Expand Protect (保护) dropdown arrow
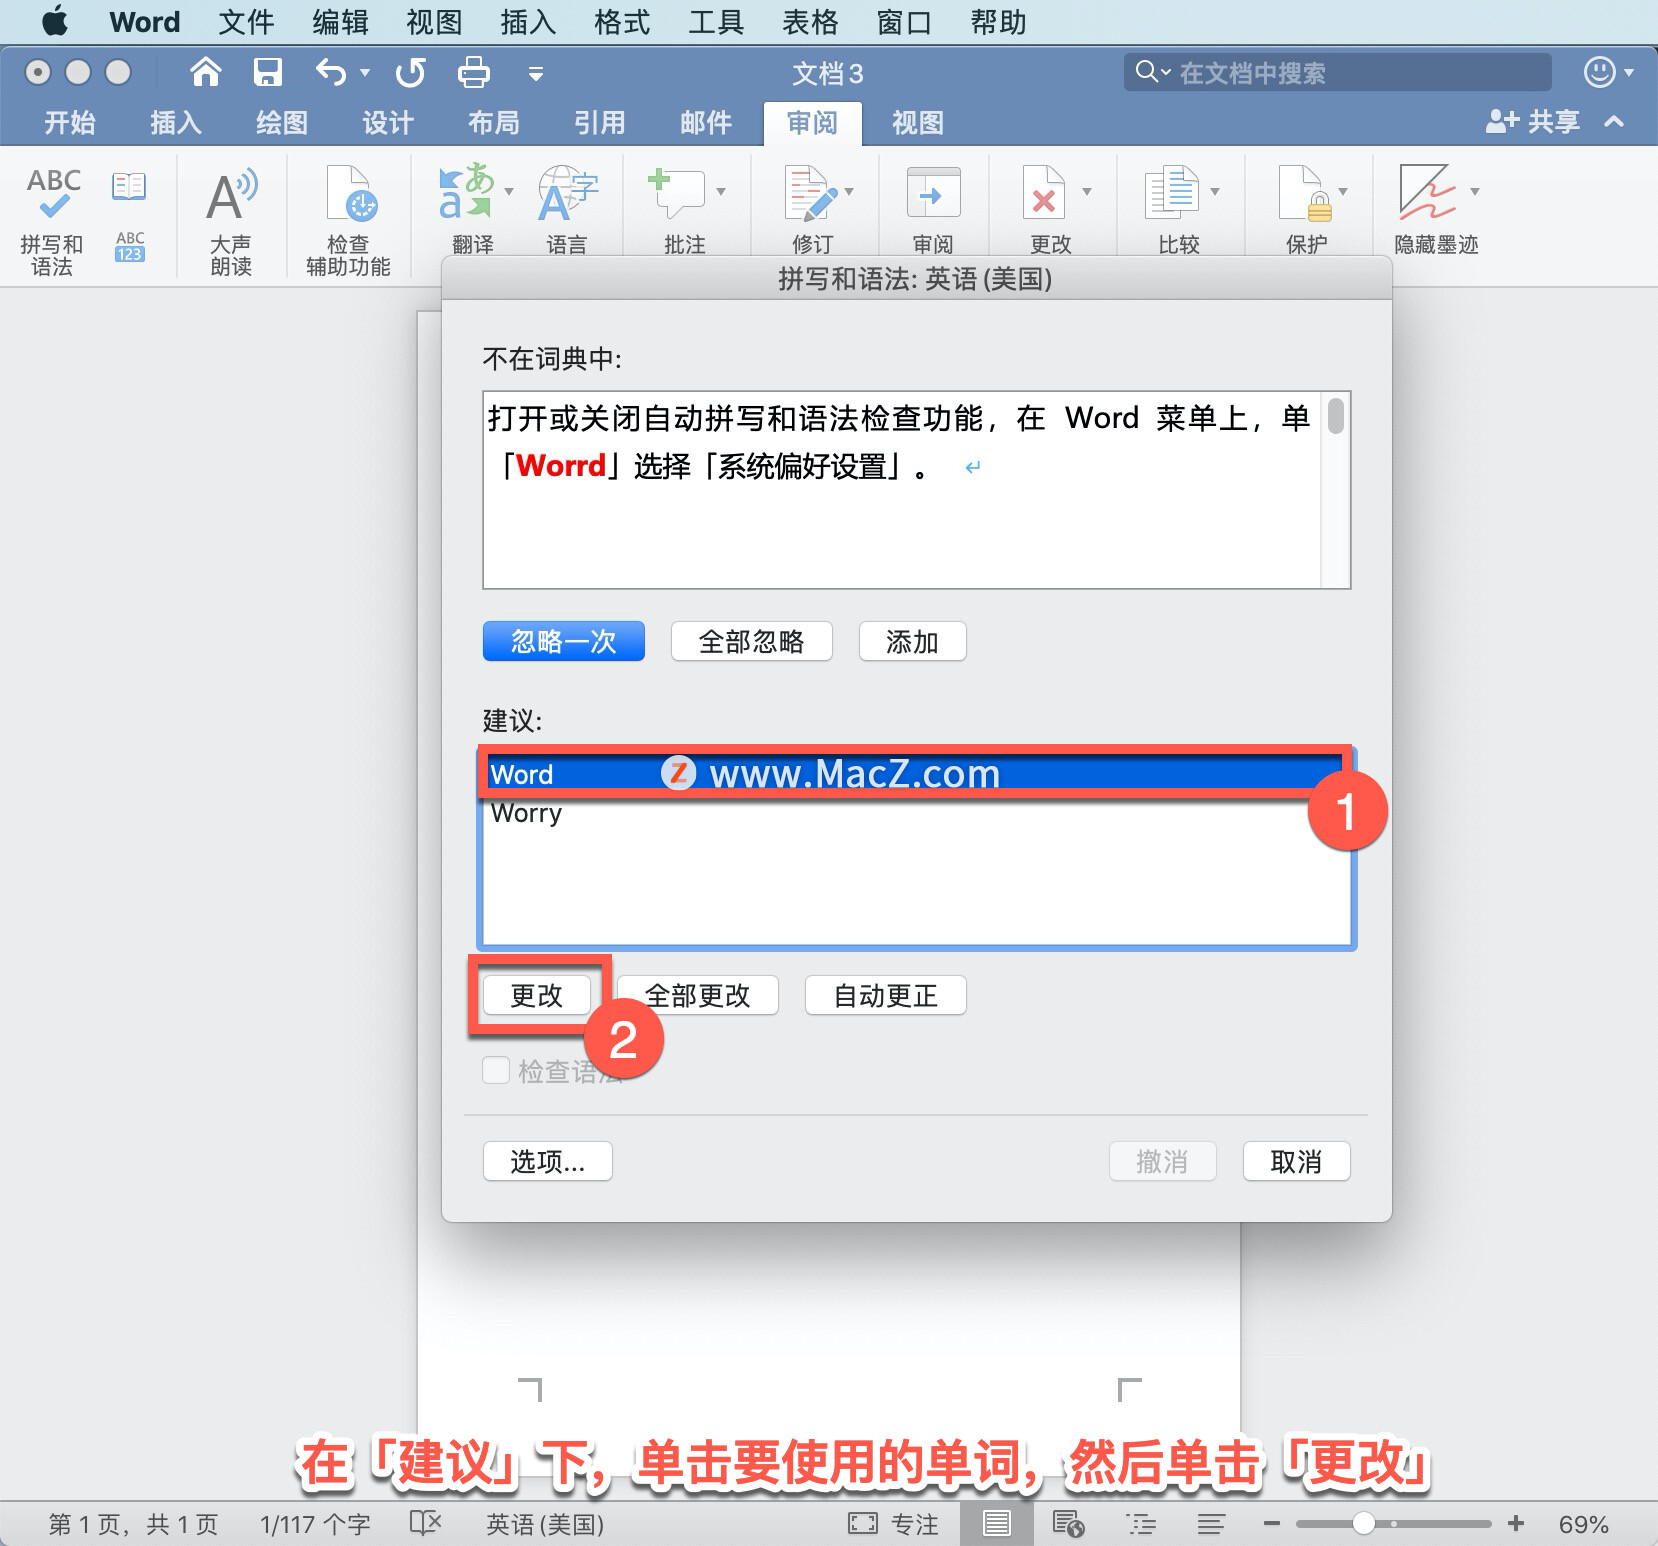The width and height of the screenshot is (1658, 1546). pos(1343,191)
